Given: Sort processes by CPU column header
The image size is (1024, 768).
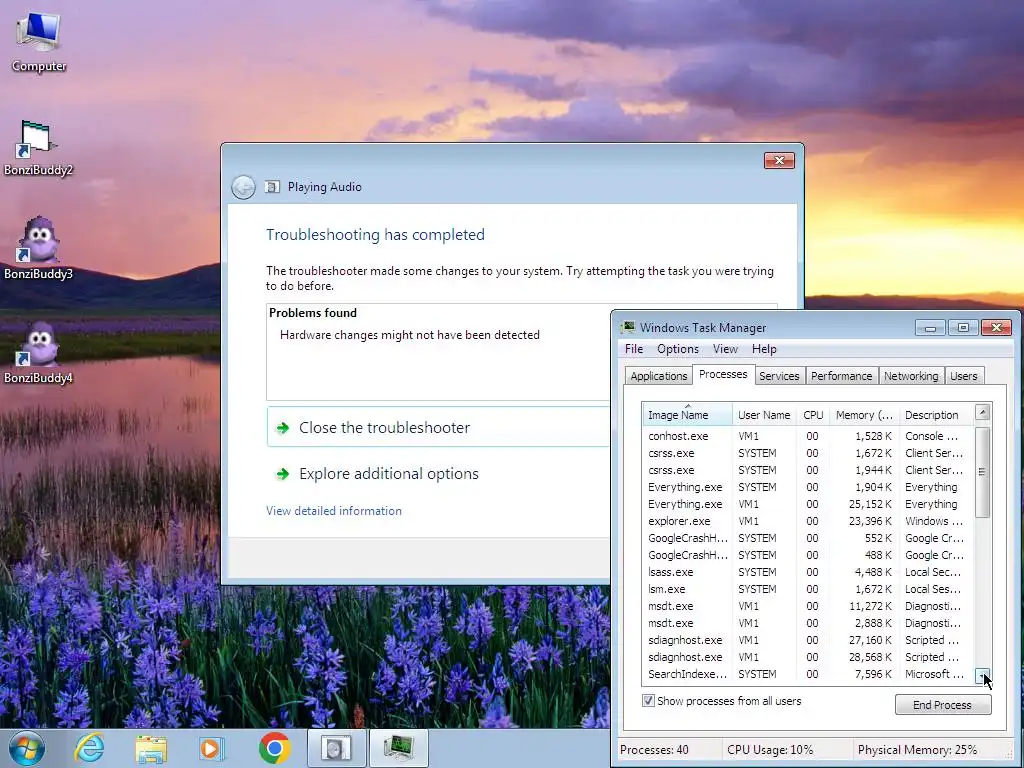Looking at the screenshot, I should [813, 415].
